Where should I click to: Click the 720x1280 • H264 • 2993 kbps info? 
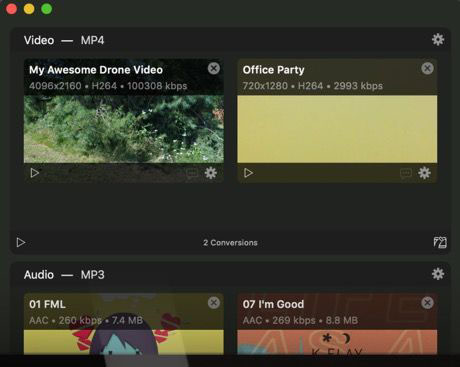point(313,86)
